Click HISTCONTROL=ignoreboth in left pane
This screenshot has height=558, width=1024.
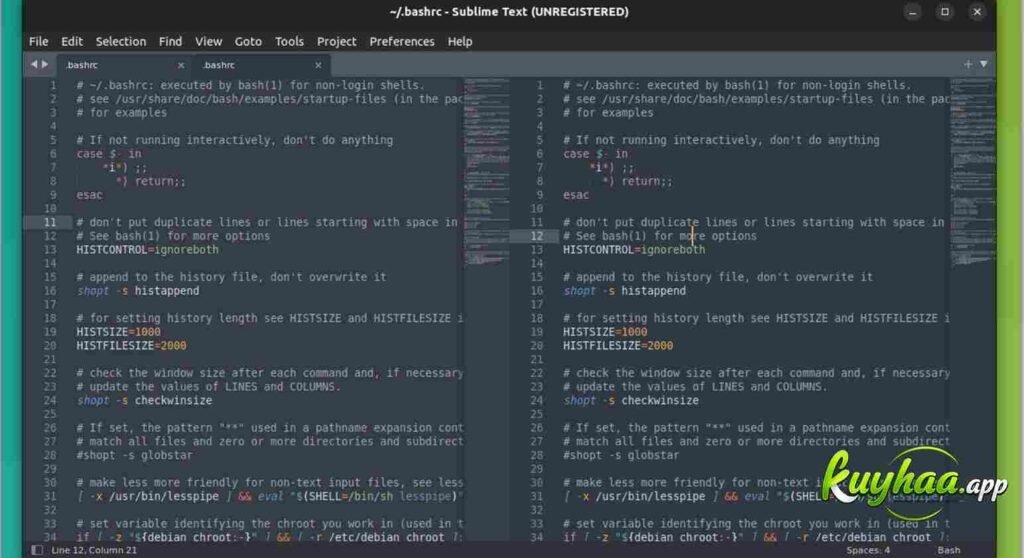click(148, 250)
